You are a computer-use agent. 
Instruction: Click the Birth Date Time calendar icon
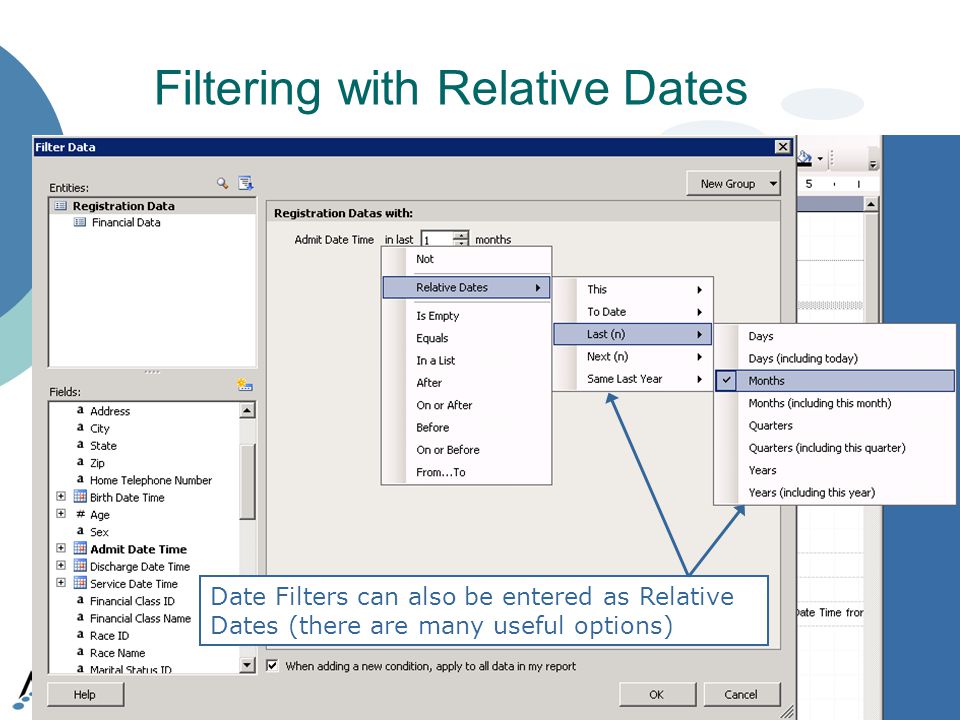click(80, 497)
